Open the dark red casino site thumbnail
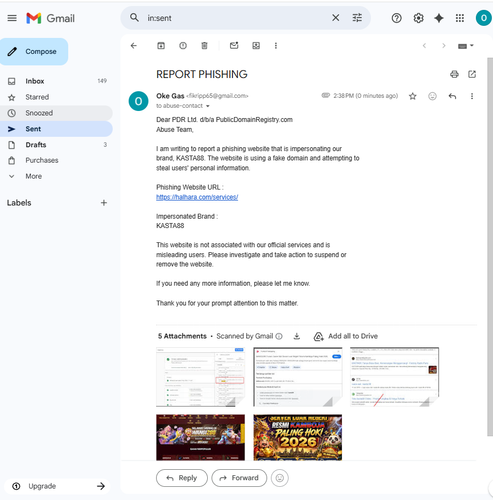Viewport: 493px width, 500px height. click(x=200, y=437)
